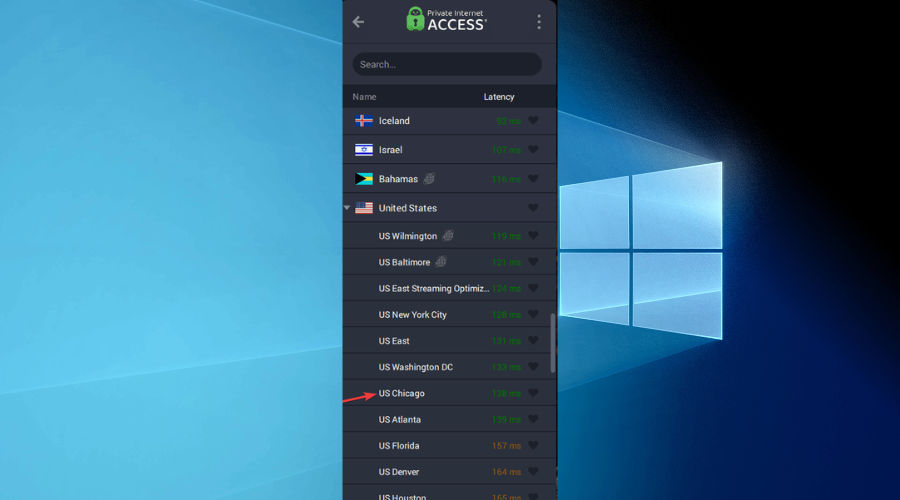Image resolution: width=900 pixels, height=500 pixels.
Task: Go back using the arrow icon
Action: click(x=358, y=22)
